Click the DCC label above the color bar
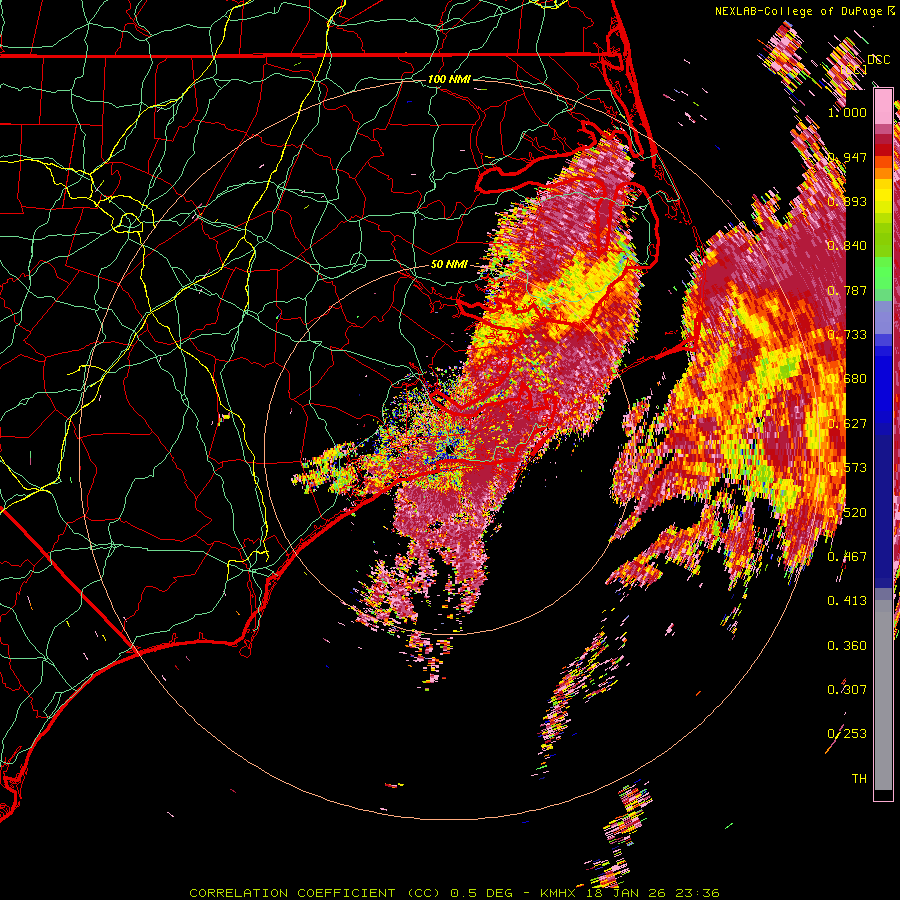 point(879,60)
